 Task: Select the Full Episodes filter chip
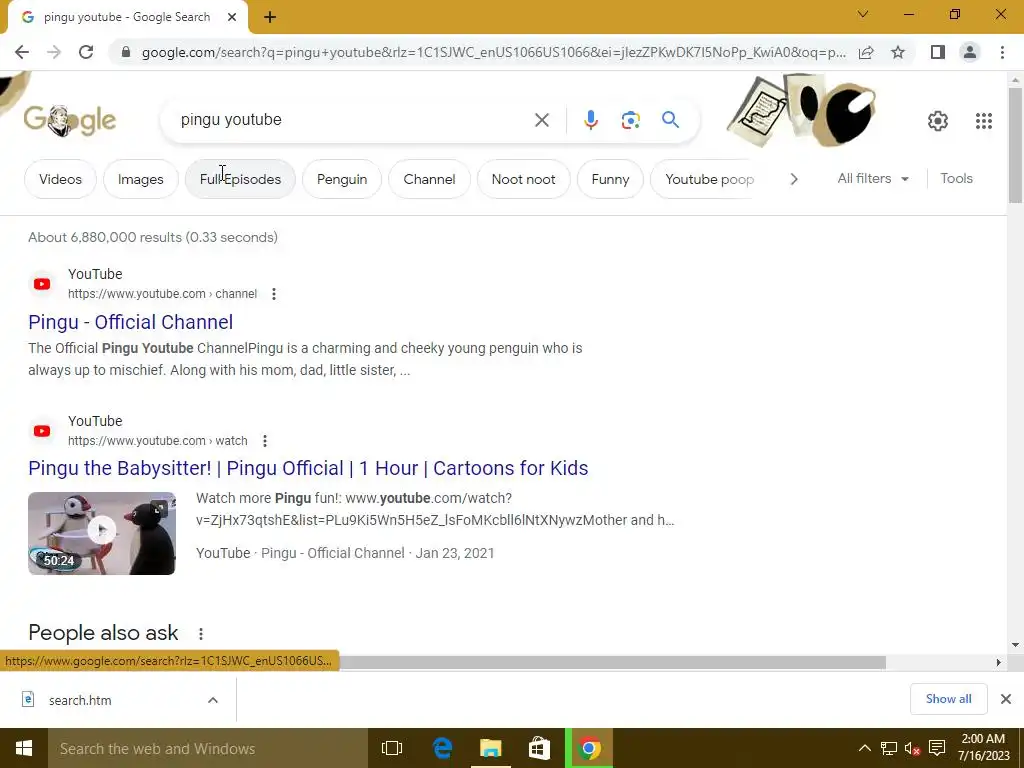click(240, 179)
